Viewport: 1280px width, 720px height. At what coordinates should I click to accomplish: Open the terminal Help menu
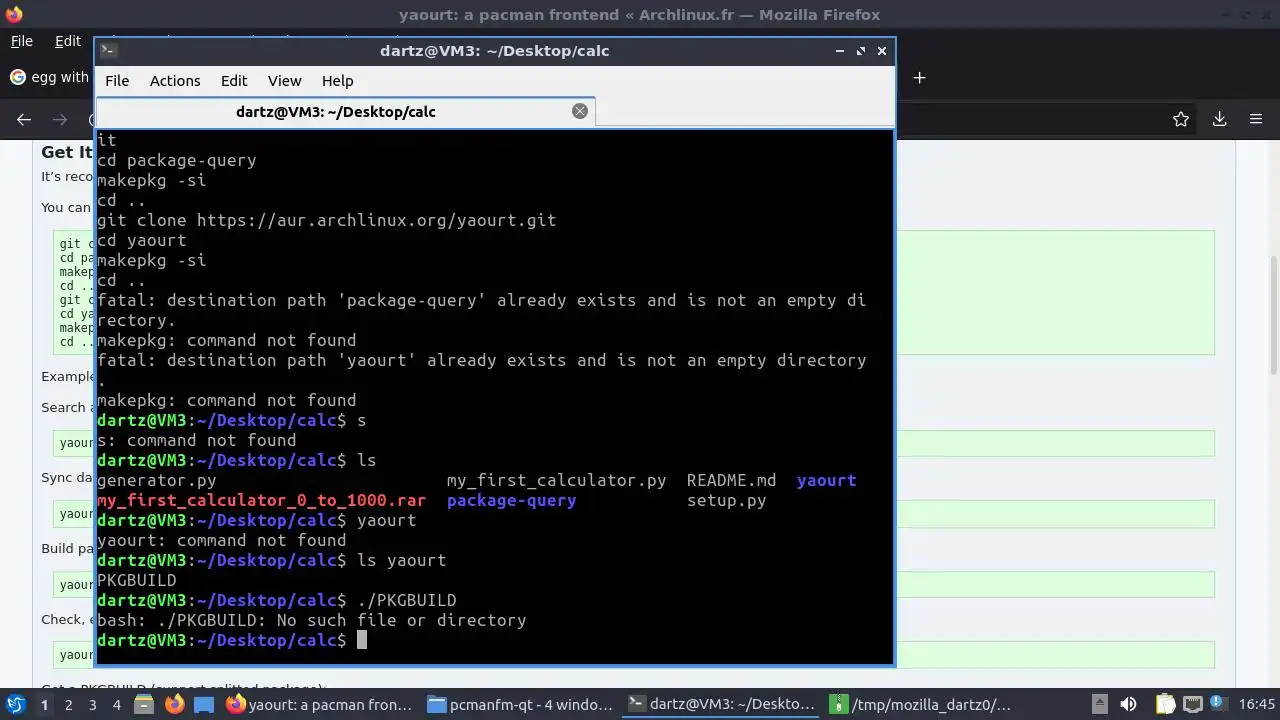(337, 81)
